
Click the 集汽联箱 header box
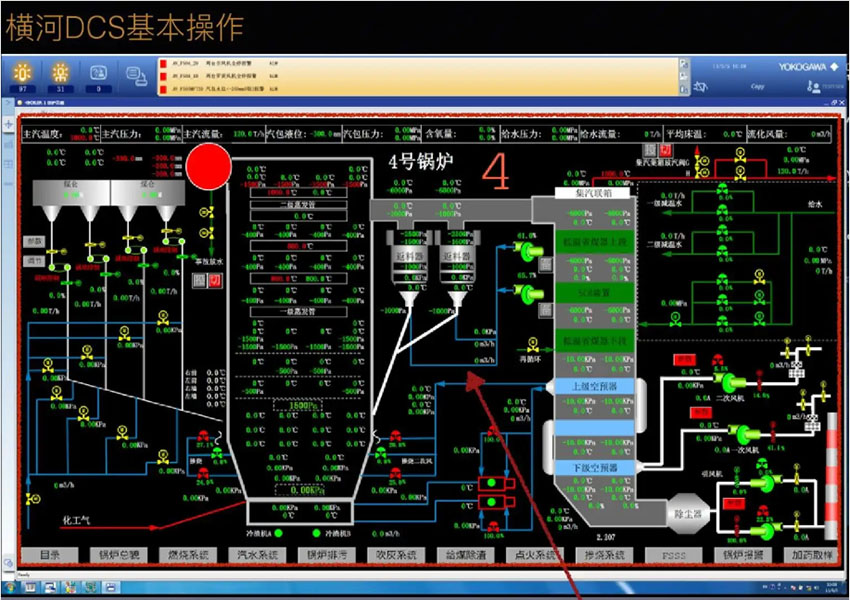tap(593, 192)
